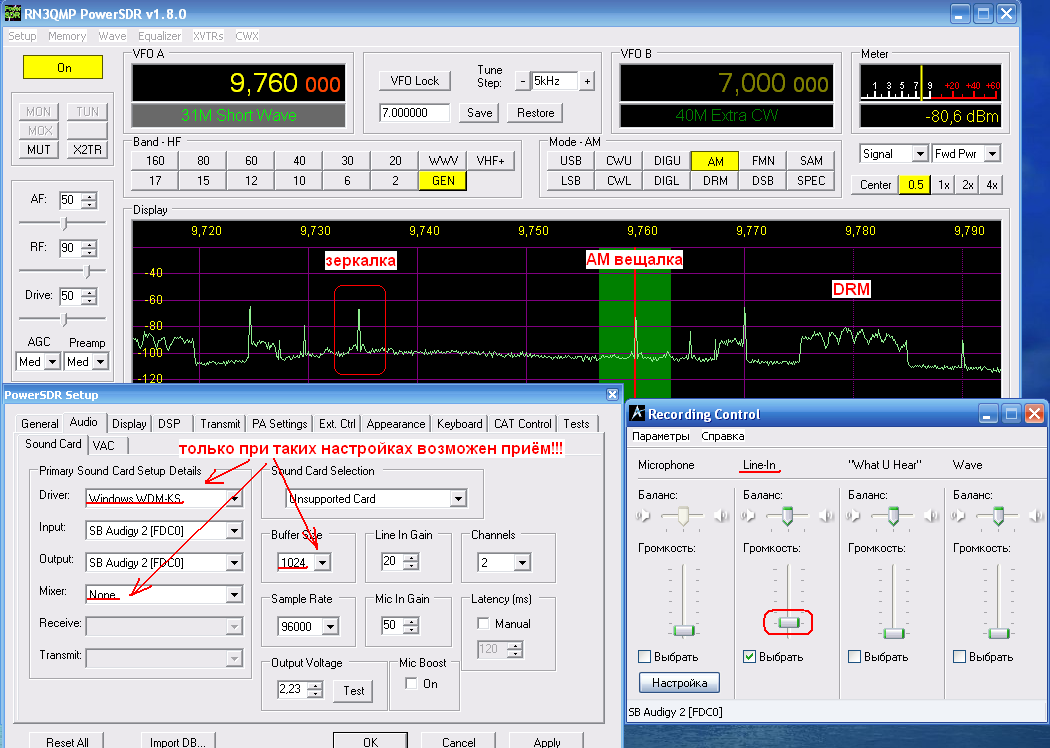Enable the Mic Boost On checkbox

point(411,684)
